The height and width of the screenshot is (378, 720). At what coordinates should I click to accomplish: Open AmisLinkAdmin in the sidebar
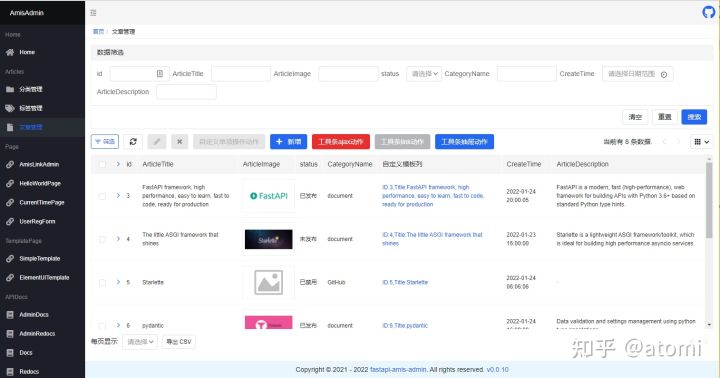(x=39, y=164)
